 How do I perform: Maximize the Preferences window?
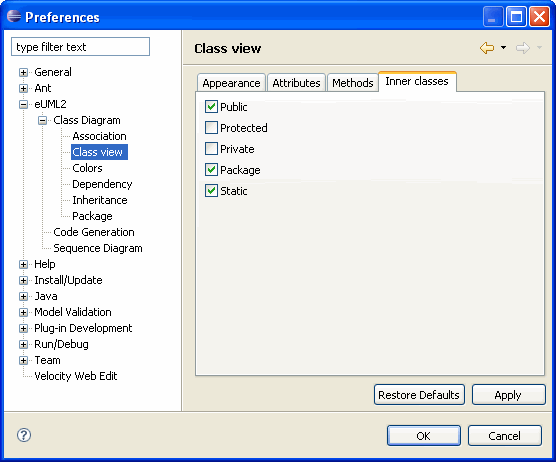coord(516,17)
